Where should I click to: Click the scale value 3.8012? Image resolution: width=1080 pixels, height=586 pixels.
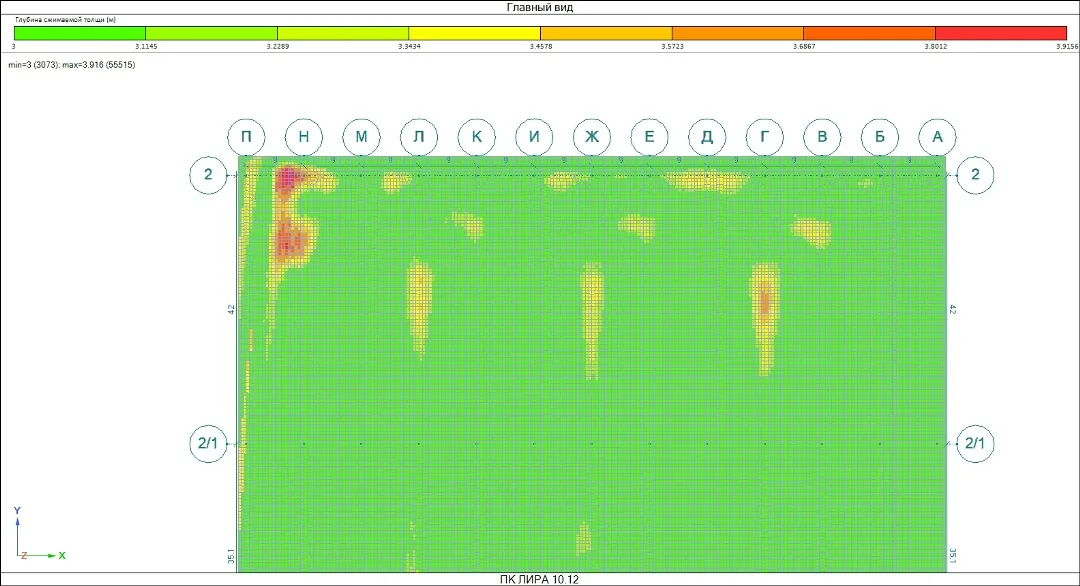click(x=935, y=46)
